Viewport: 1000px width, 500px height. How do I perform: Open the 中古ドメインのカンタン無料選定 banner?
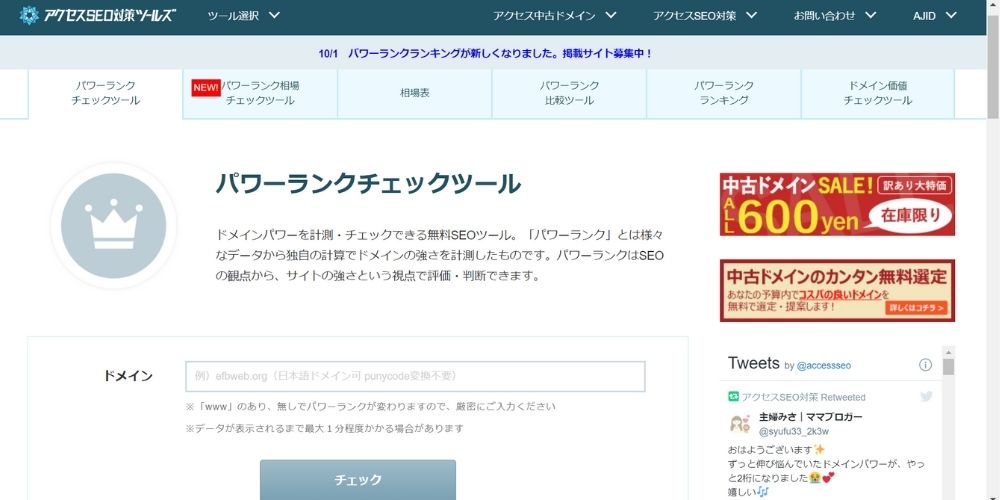(837, 290)
